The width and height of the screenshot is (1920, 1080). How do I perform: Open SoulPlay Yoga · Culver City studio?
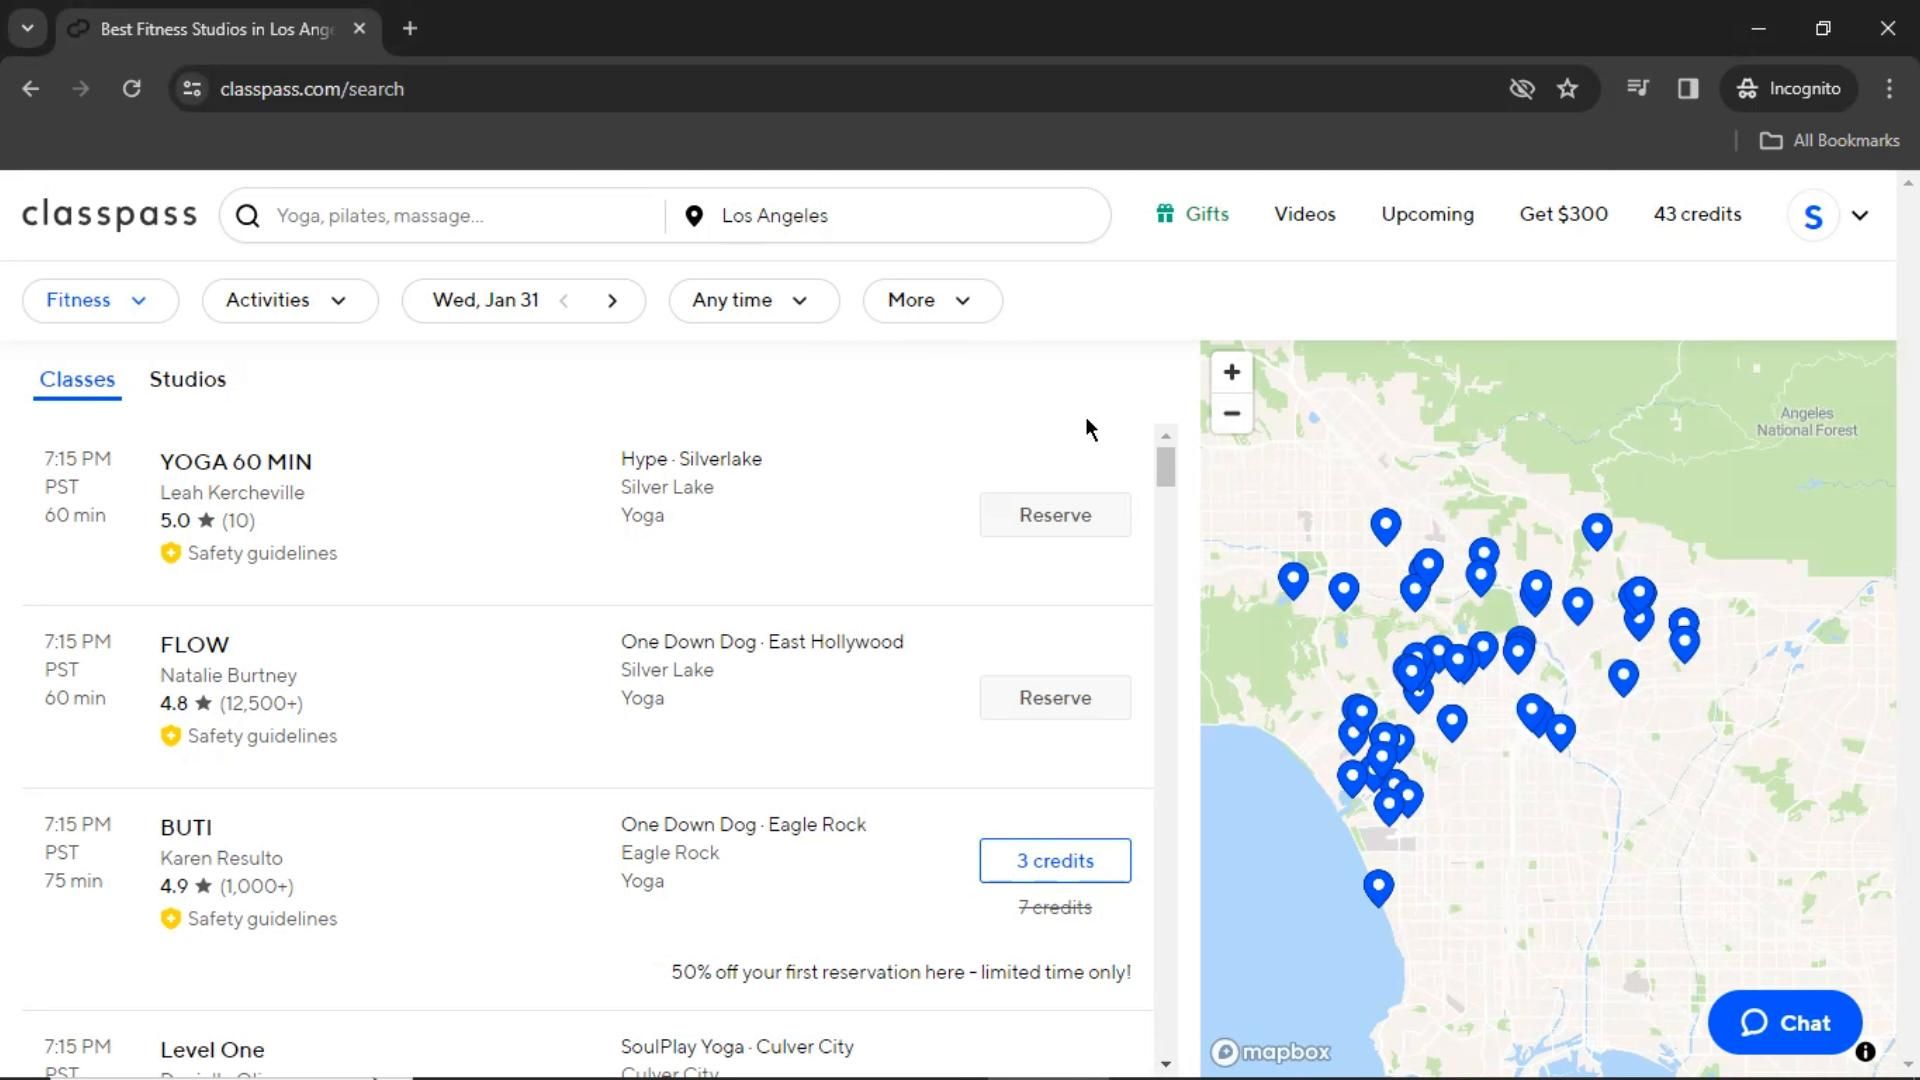click(737, 1047)
